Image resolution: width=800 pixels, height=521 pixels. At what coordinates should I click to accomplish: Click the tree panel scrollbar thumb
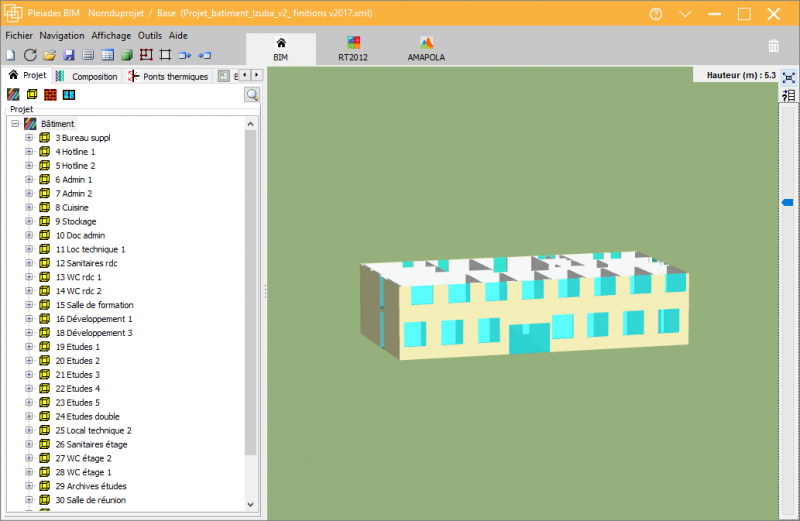[250, 292]
